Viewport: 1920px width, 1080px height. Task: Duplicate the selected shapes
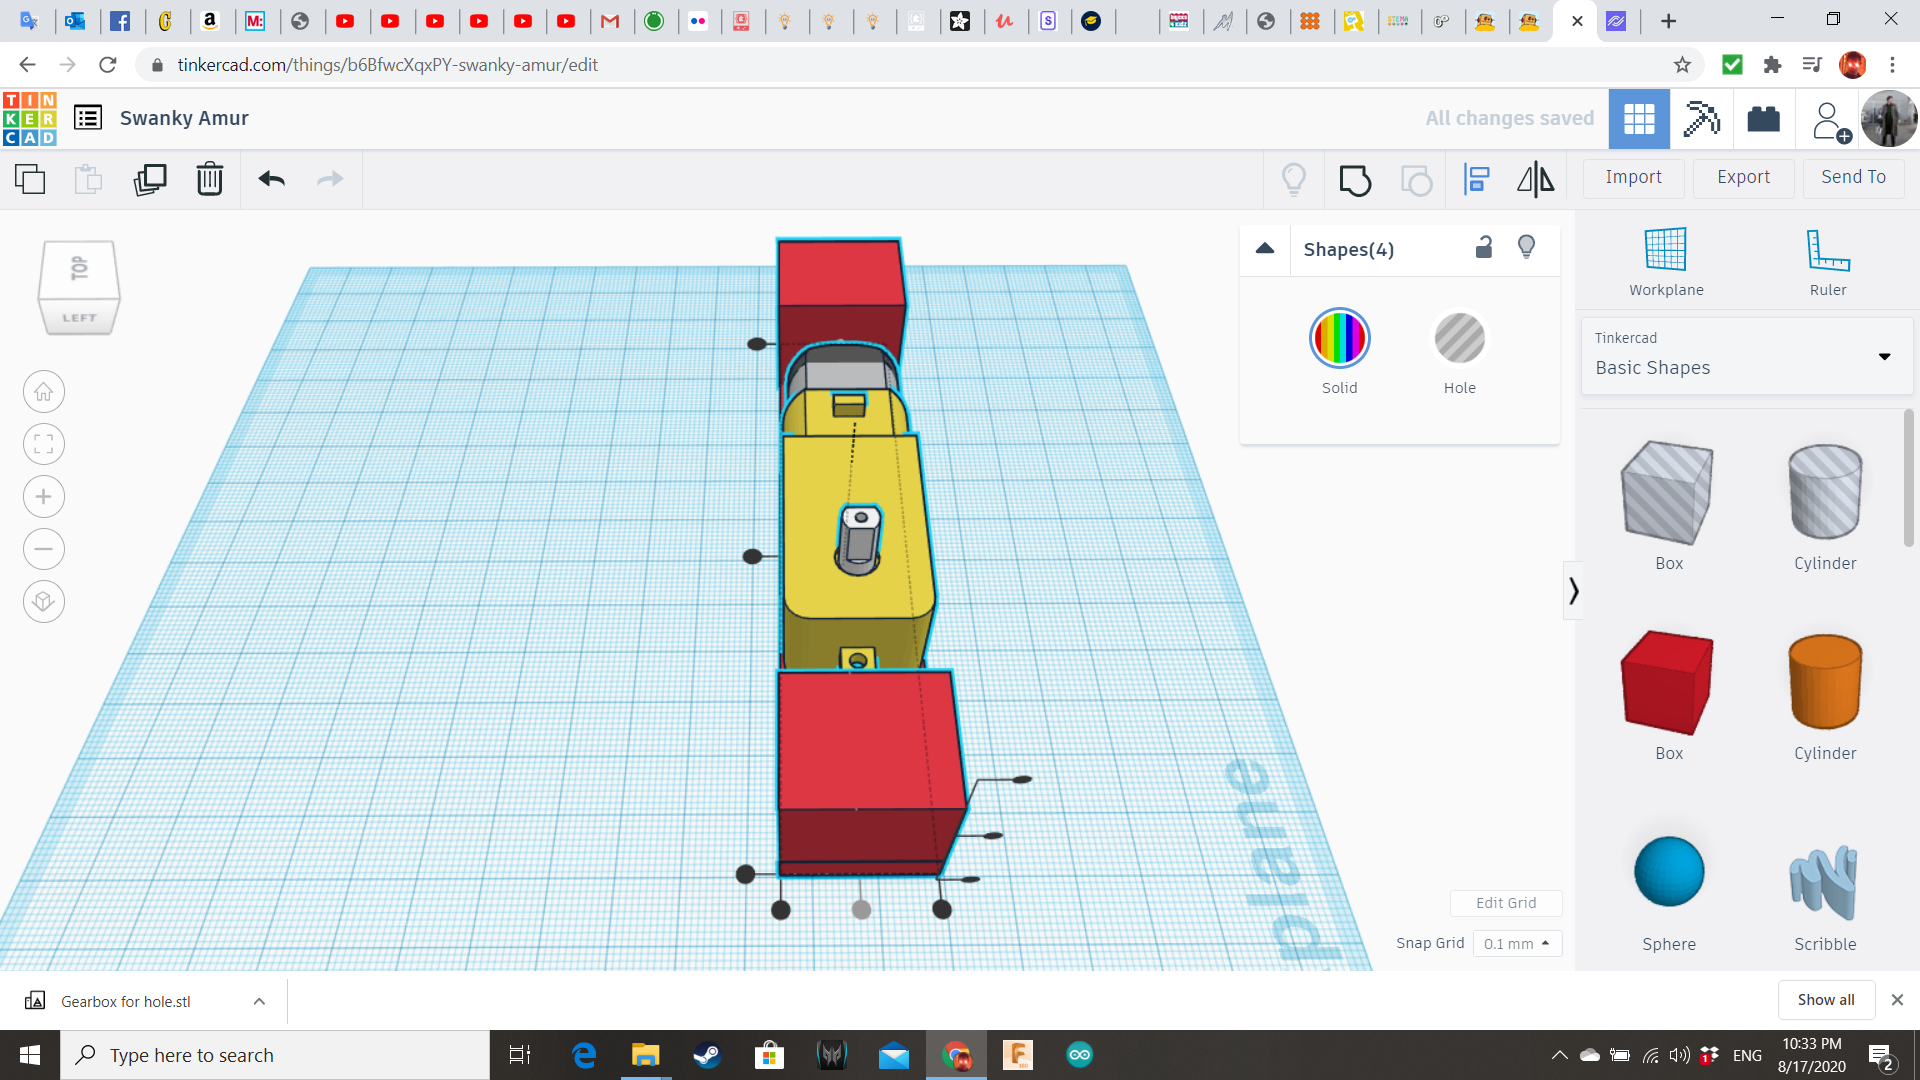(150, 179)
